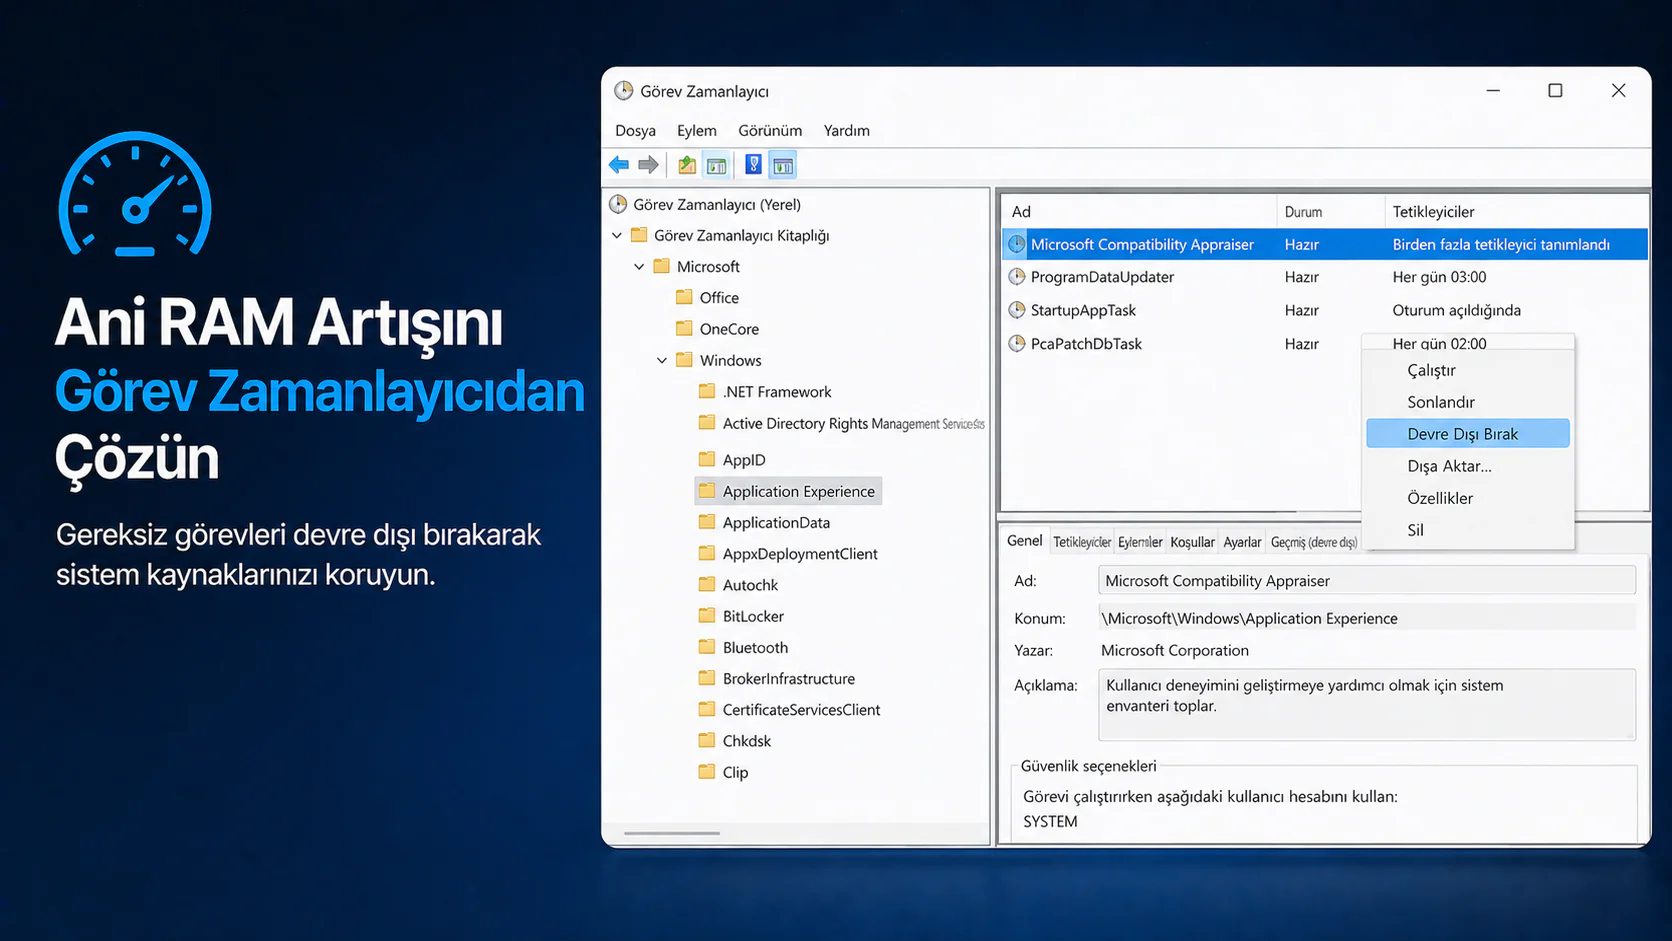The width and height of the screenshot is (1672, 941).
Task: Click the clock icon of StartupAppTask
Action: click(1017, 310)
